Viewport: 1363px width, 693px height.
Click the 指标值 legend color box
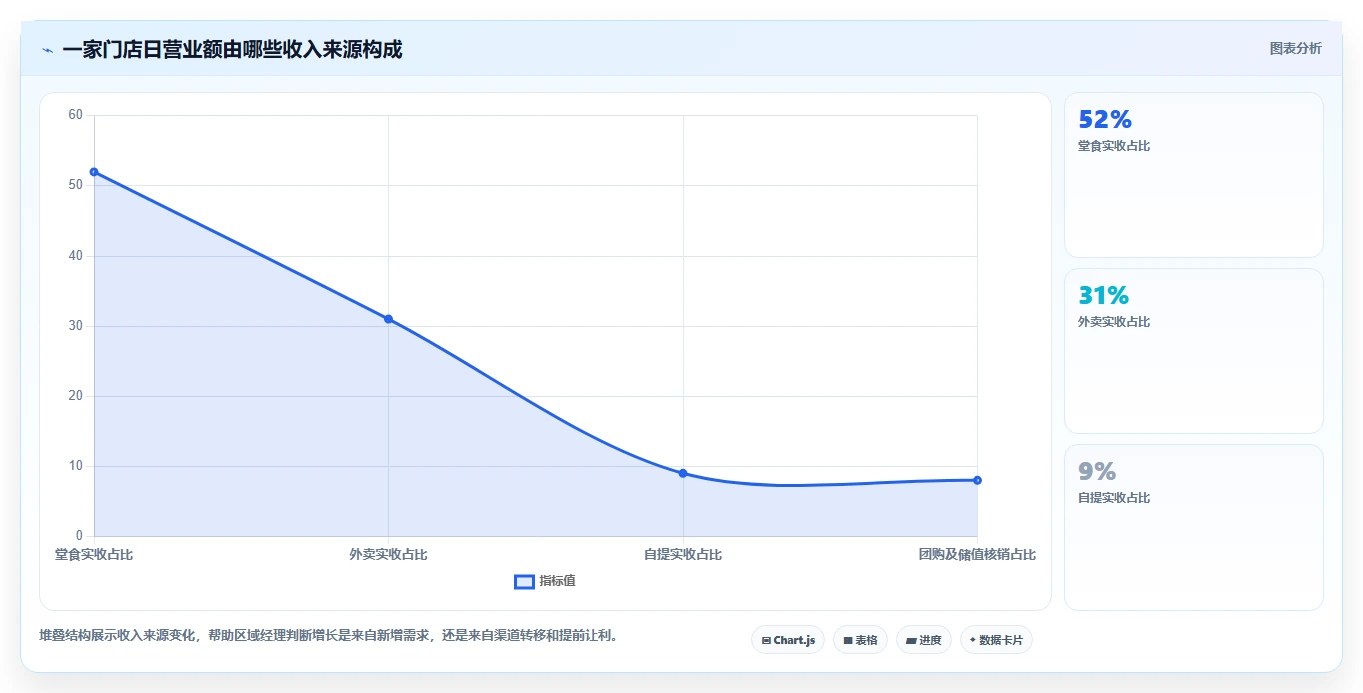pos(524,582)
